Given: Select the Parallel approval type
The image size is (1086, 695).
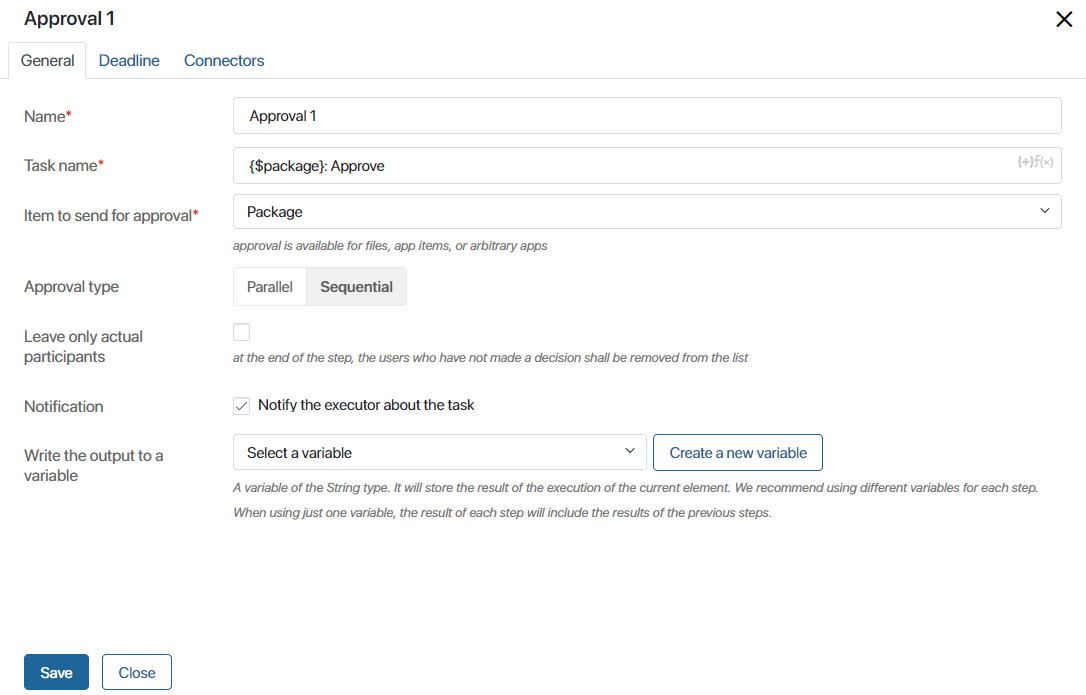Looking at the screenshot, I should 269,287.
